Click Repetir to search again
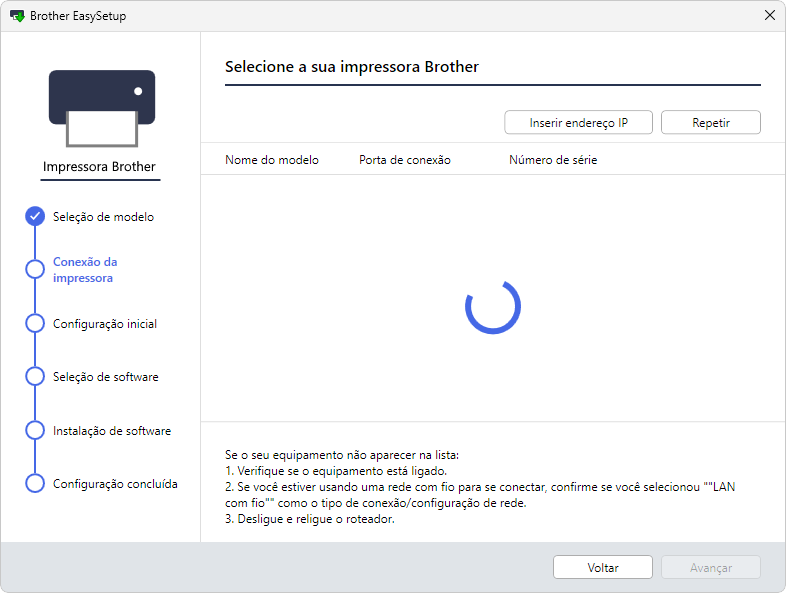The image size is (786, 593). (x=711, y=122)
